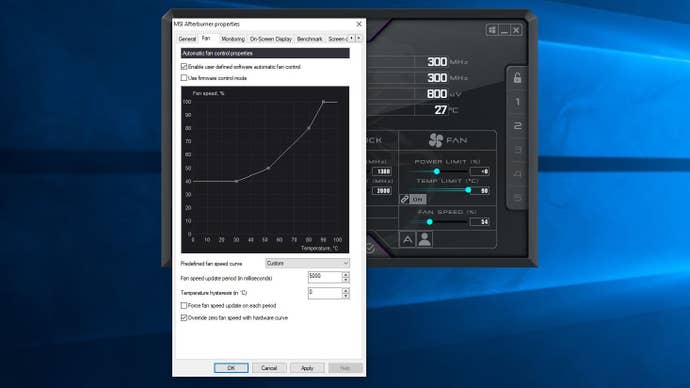Click the Windows startup icon in Afterburner
The image size is (690, 388).
pyautogui.click(x=492, y=30)
